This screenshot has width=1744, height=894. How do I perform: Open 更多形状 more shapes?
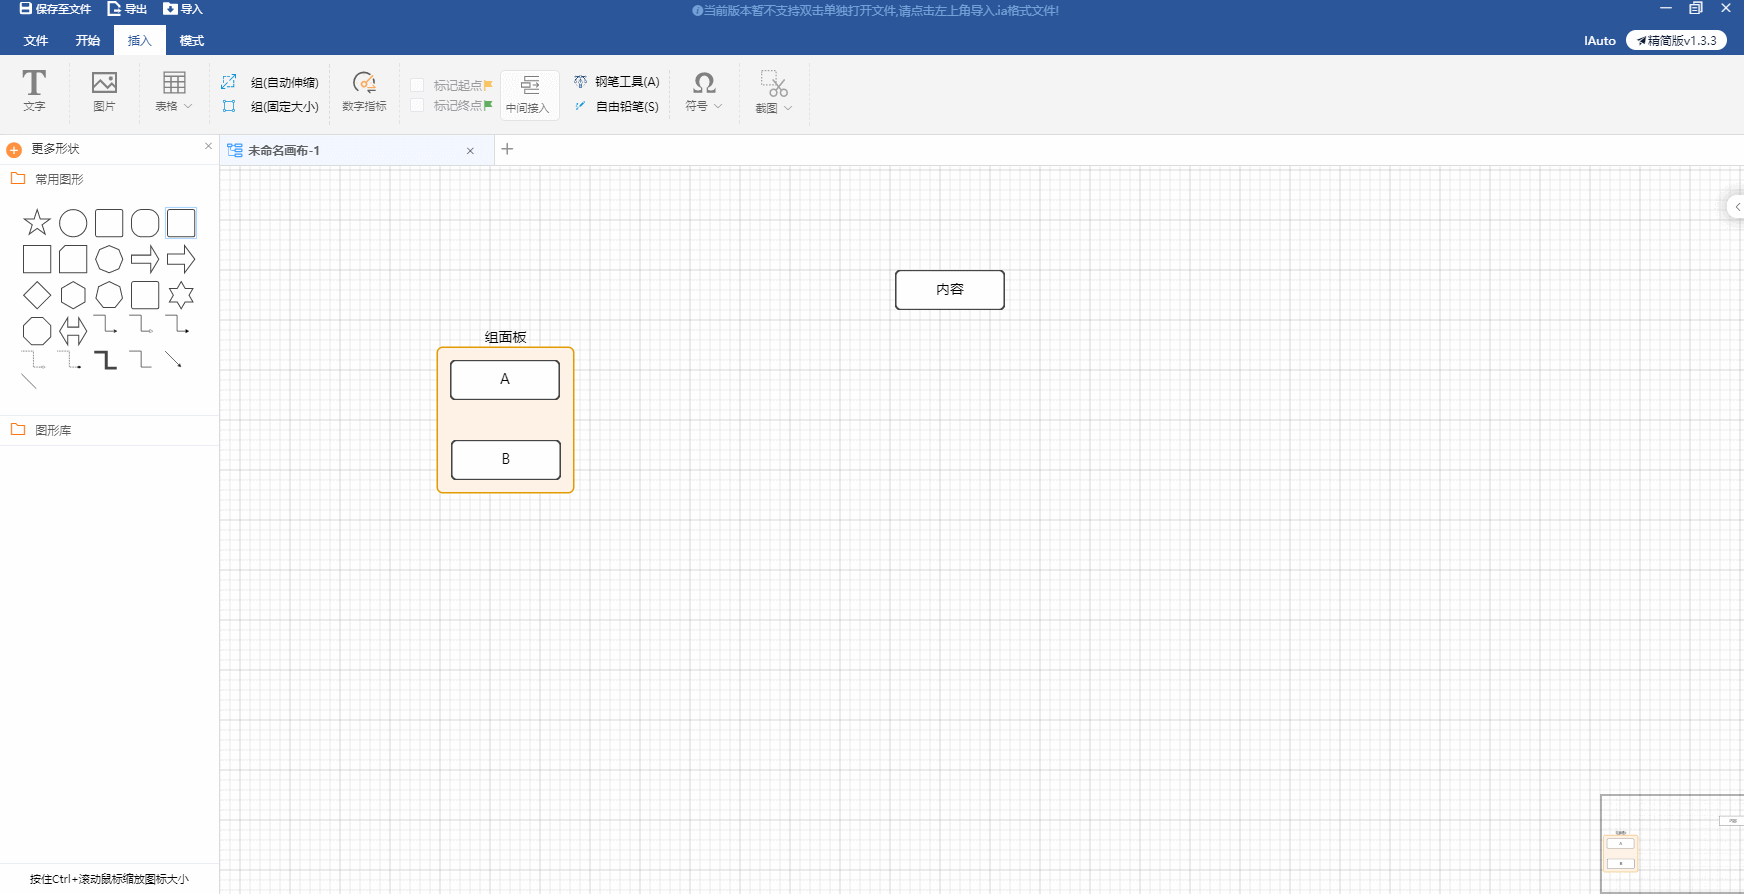pos(43,149)
